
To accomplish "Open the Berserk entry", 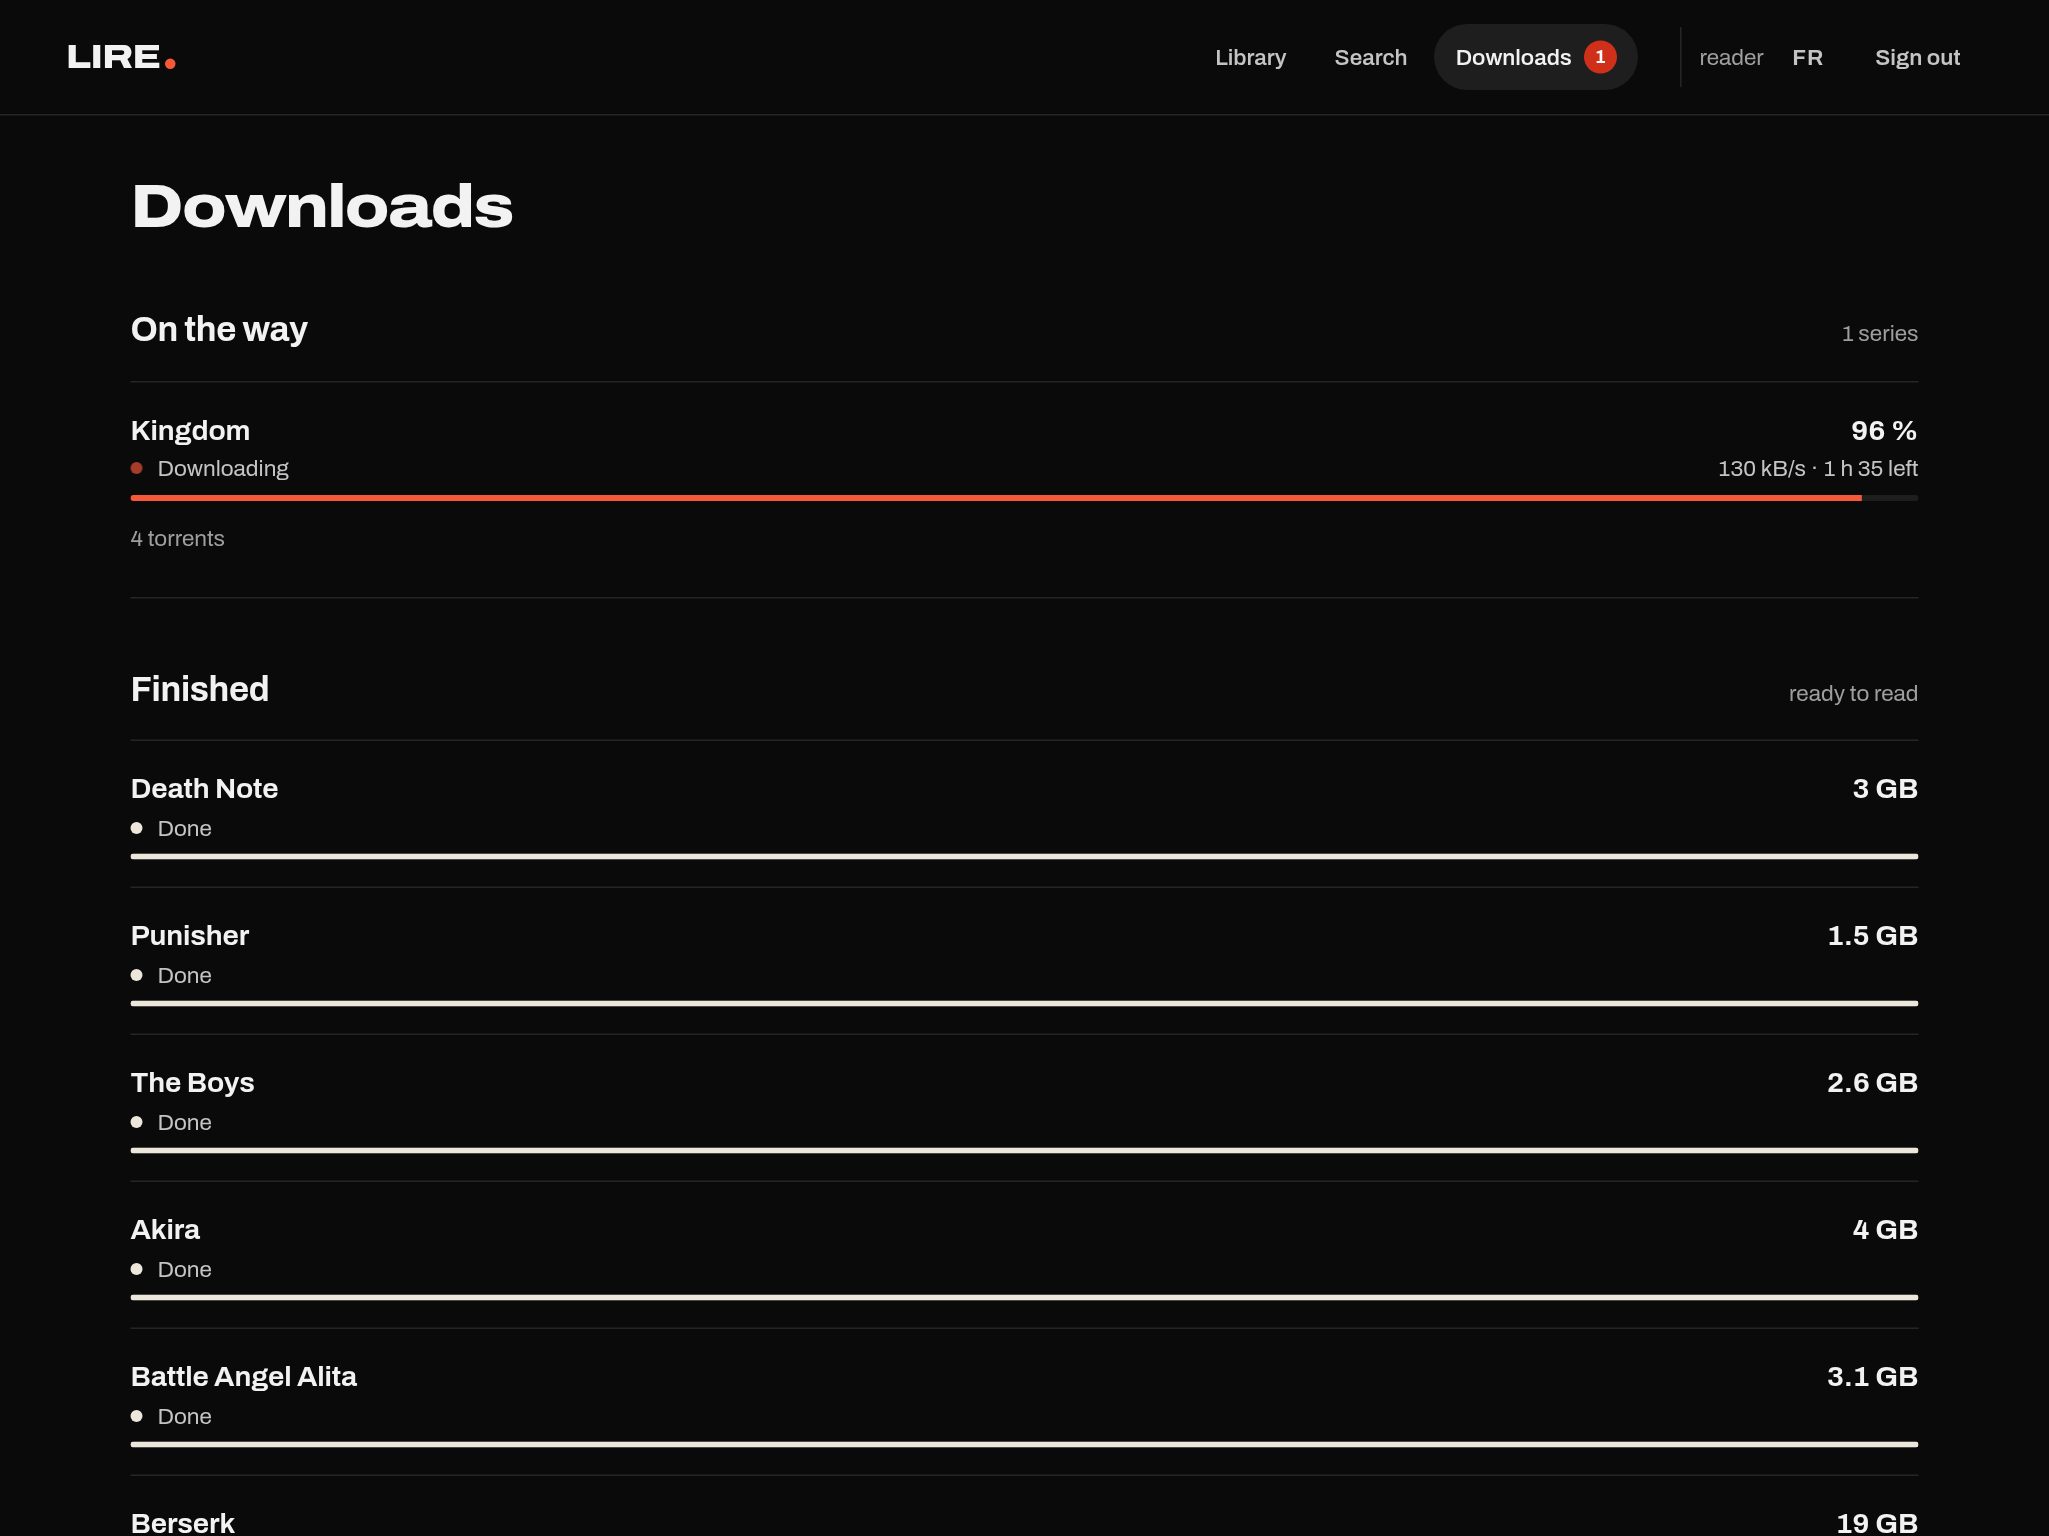I will coord(182,1522).
